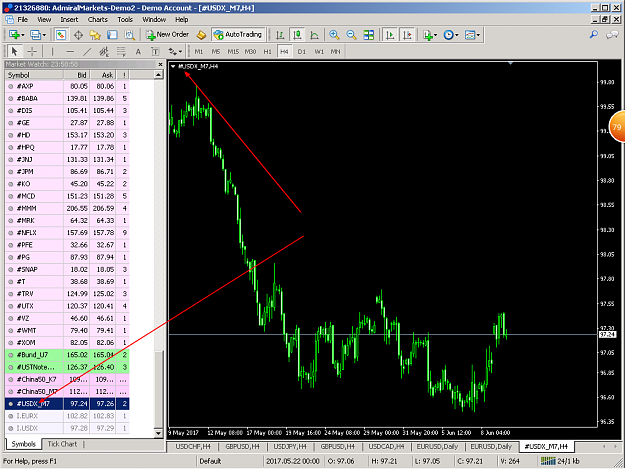Switch timeframe to M15

point(233,51)
